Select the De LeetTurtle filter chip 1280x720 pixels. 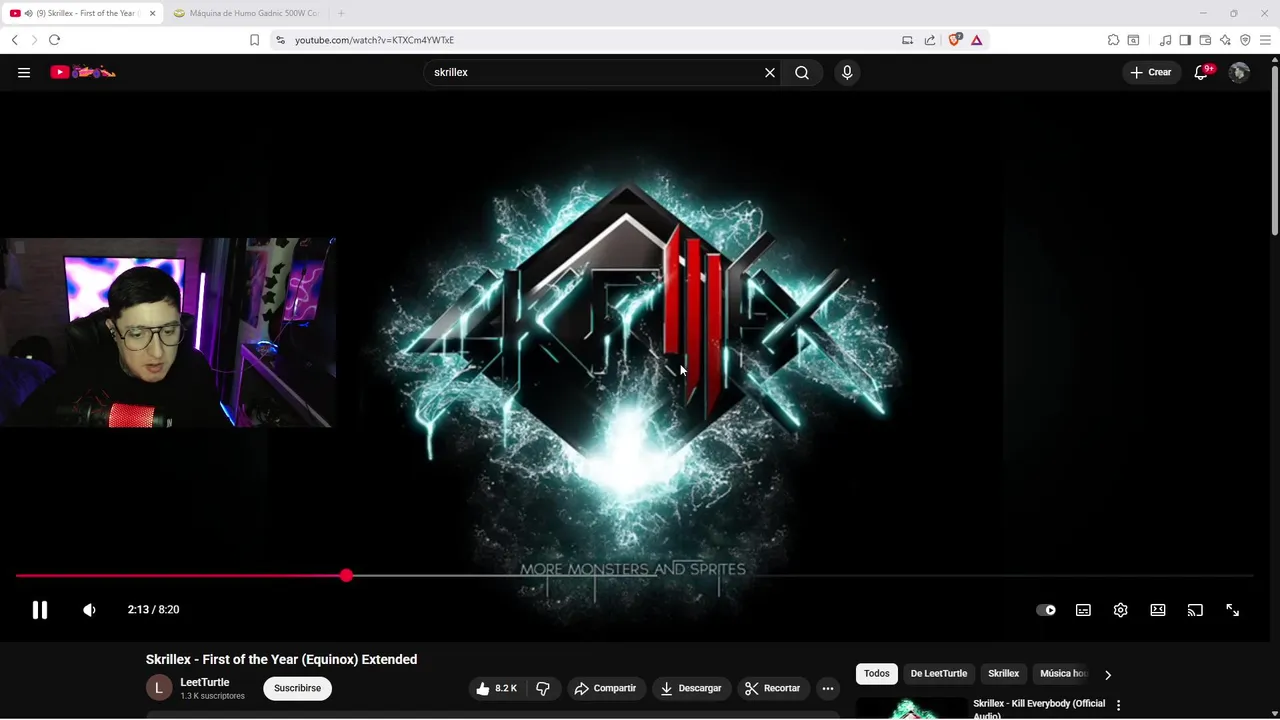point(939,674)
